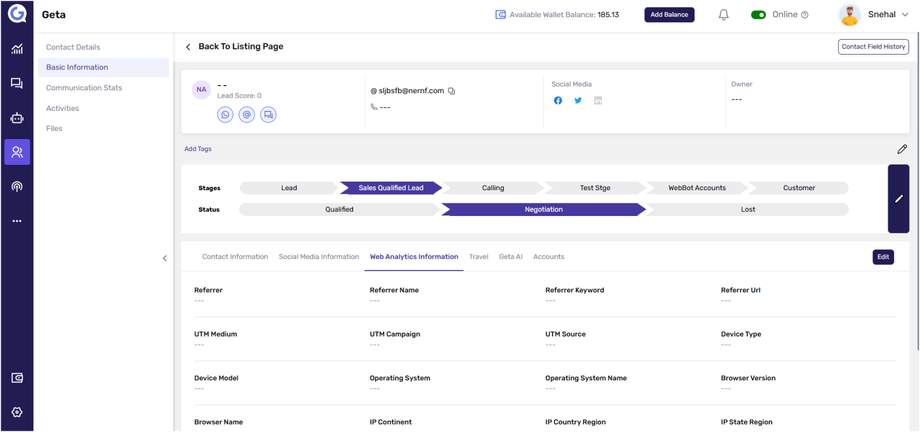Click the pencil icon beside Add Tags
920x432 pixels.
[x=901, y=149]
